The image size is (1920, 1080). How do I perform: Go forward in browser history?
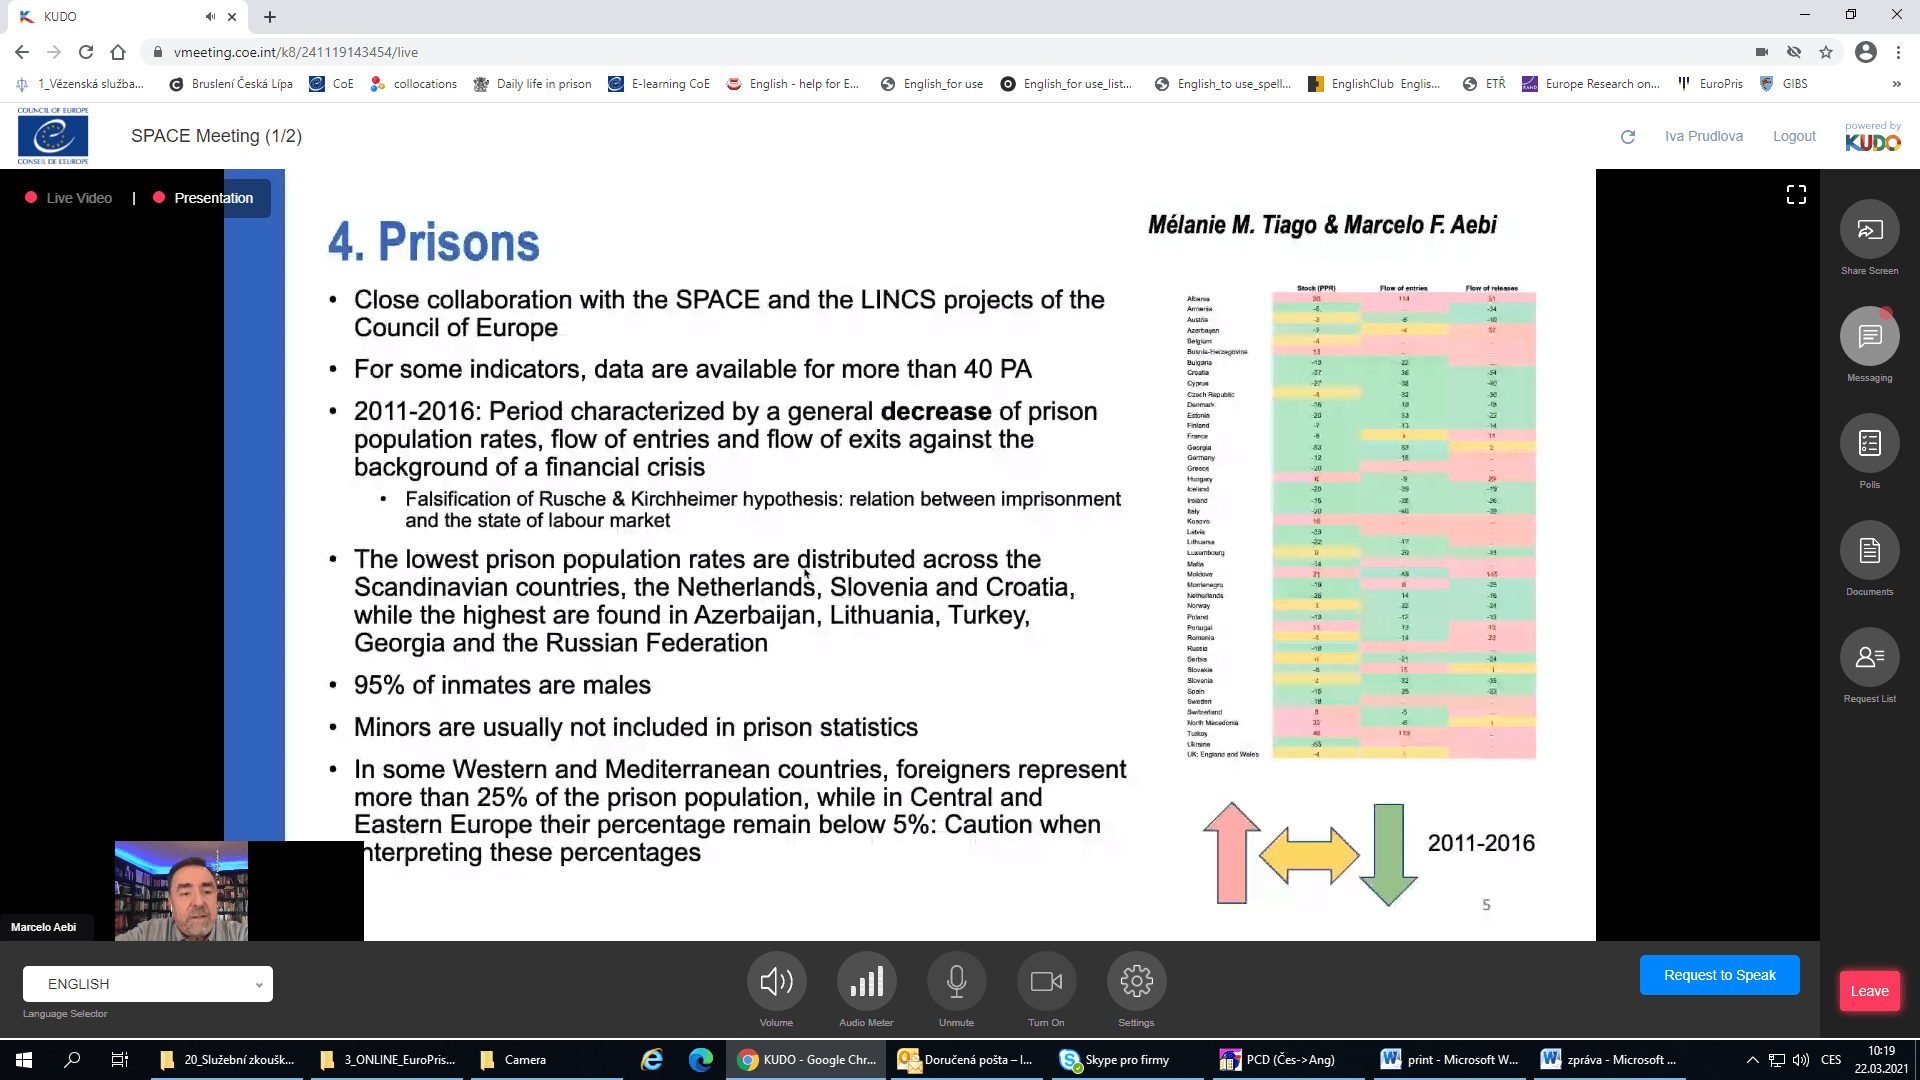tap(54, 52)
